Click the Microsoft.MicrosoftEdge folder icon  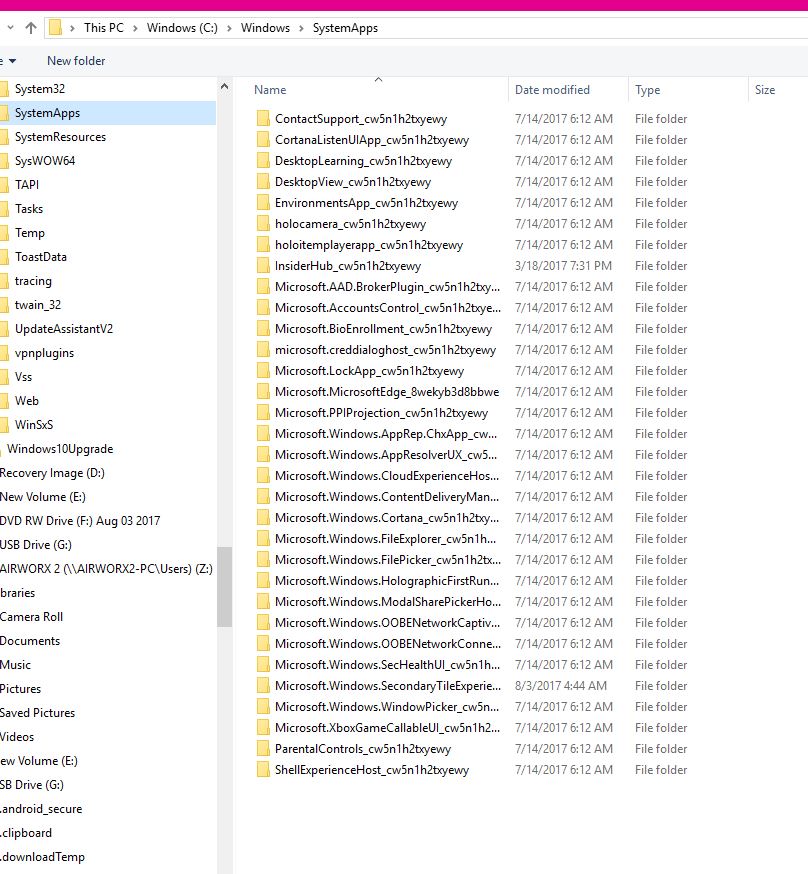point(263,392)
